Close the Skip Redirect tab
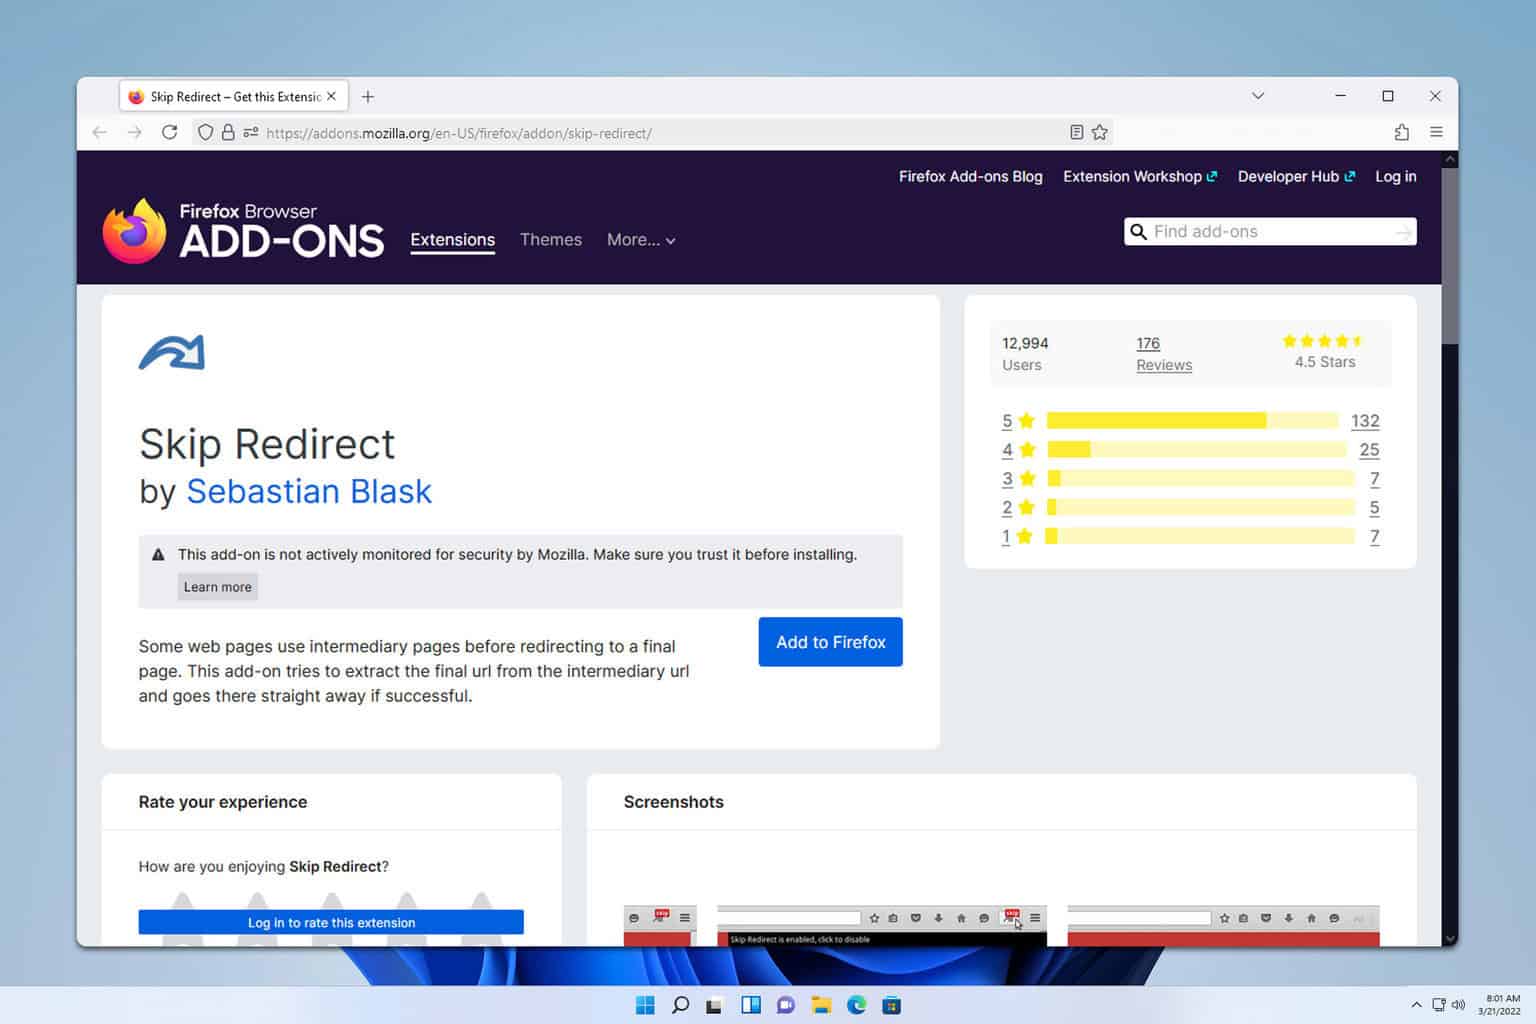1536x1024 pixels. [331, 96]
